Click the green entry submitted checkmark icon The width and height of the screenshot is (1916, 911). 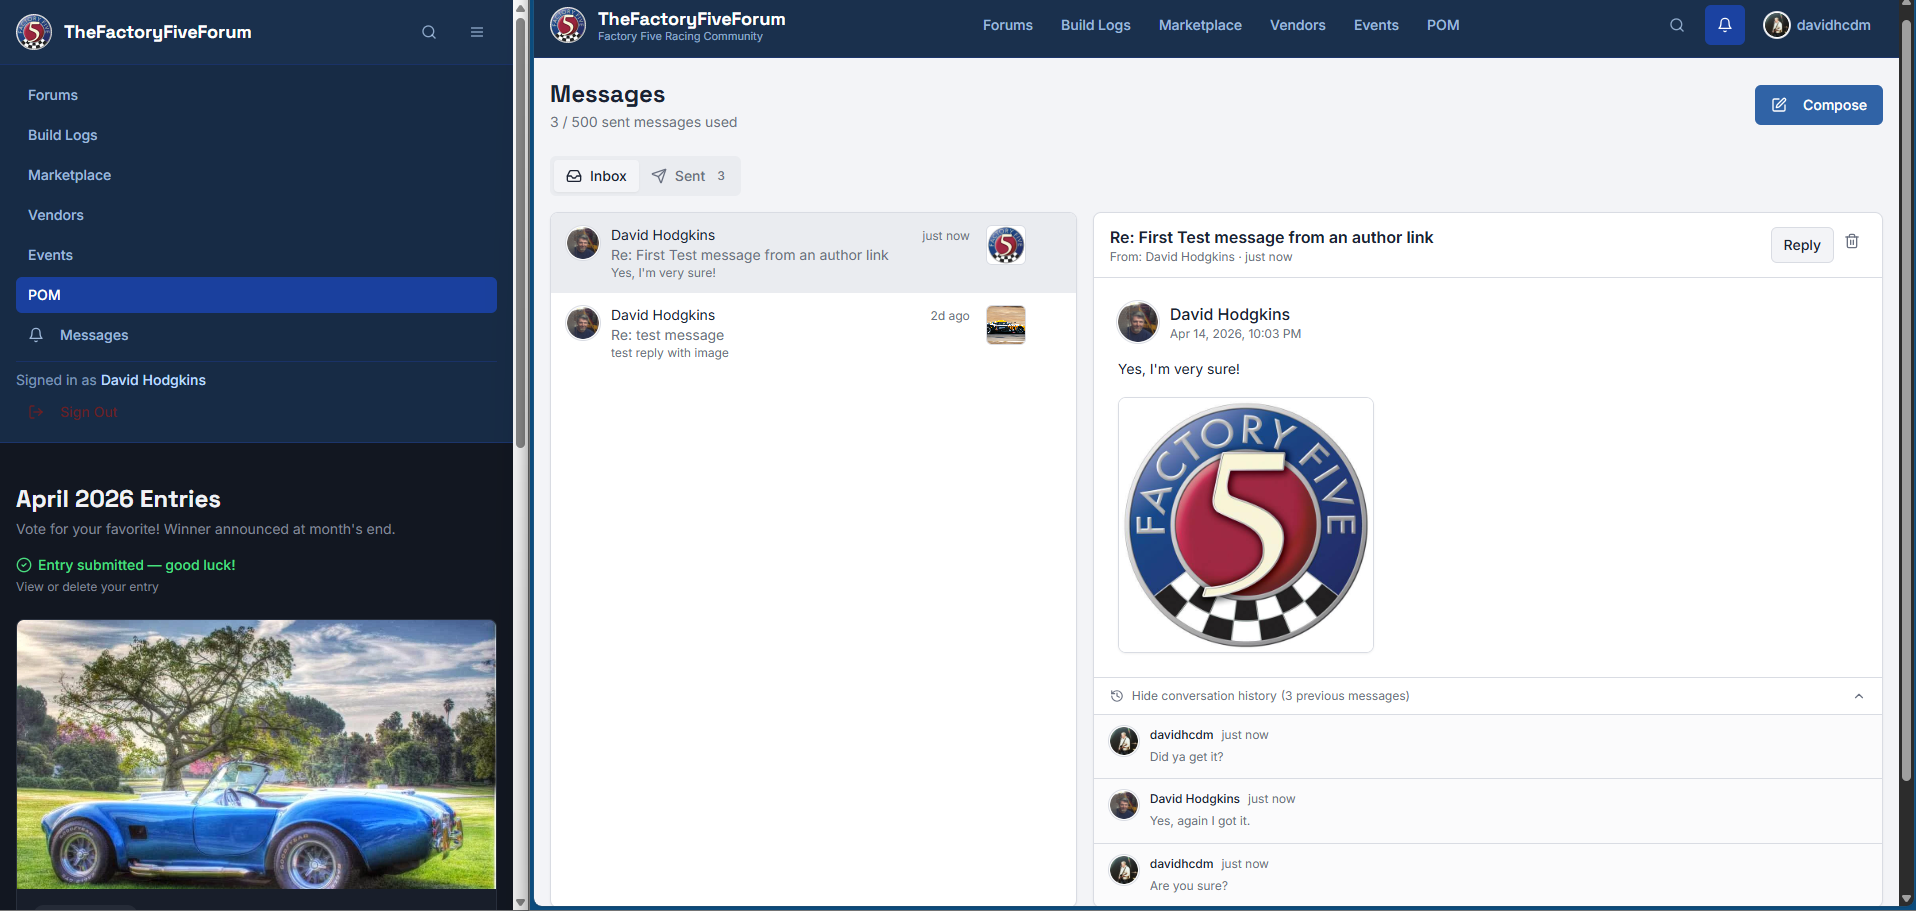(24, 565)
